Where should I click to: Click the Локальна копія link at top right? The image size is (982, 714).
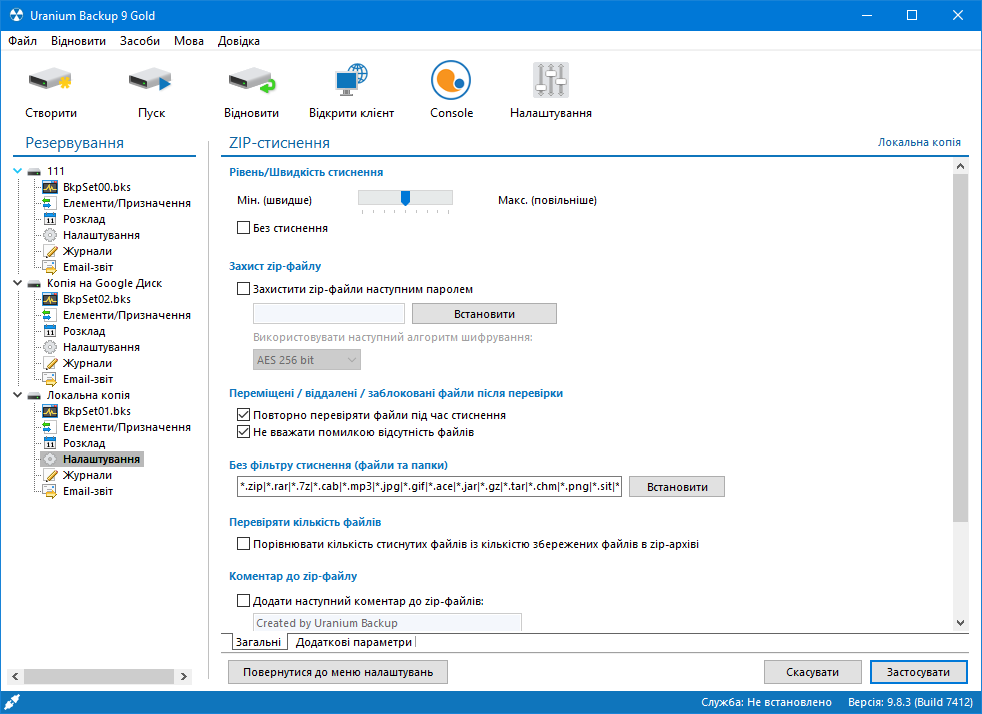point(919,142)
